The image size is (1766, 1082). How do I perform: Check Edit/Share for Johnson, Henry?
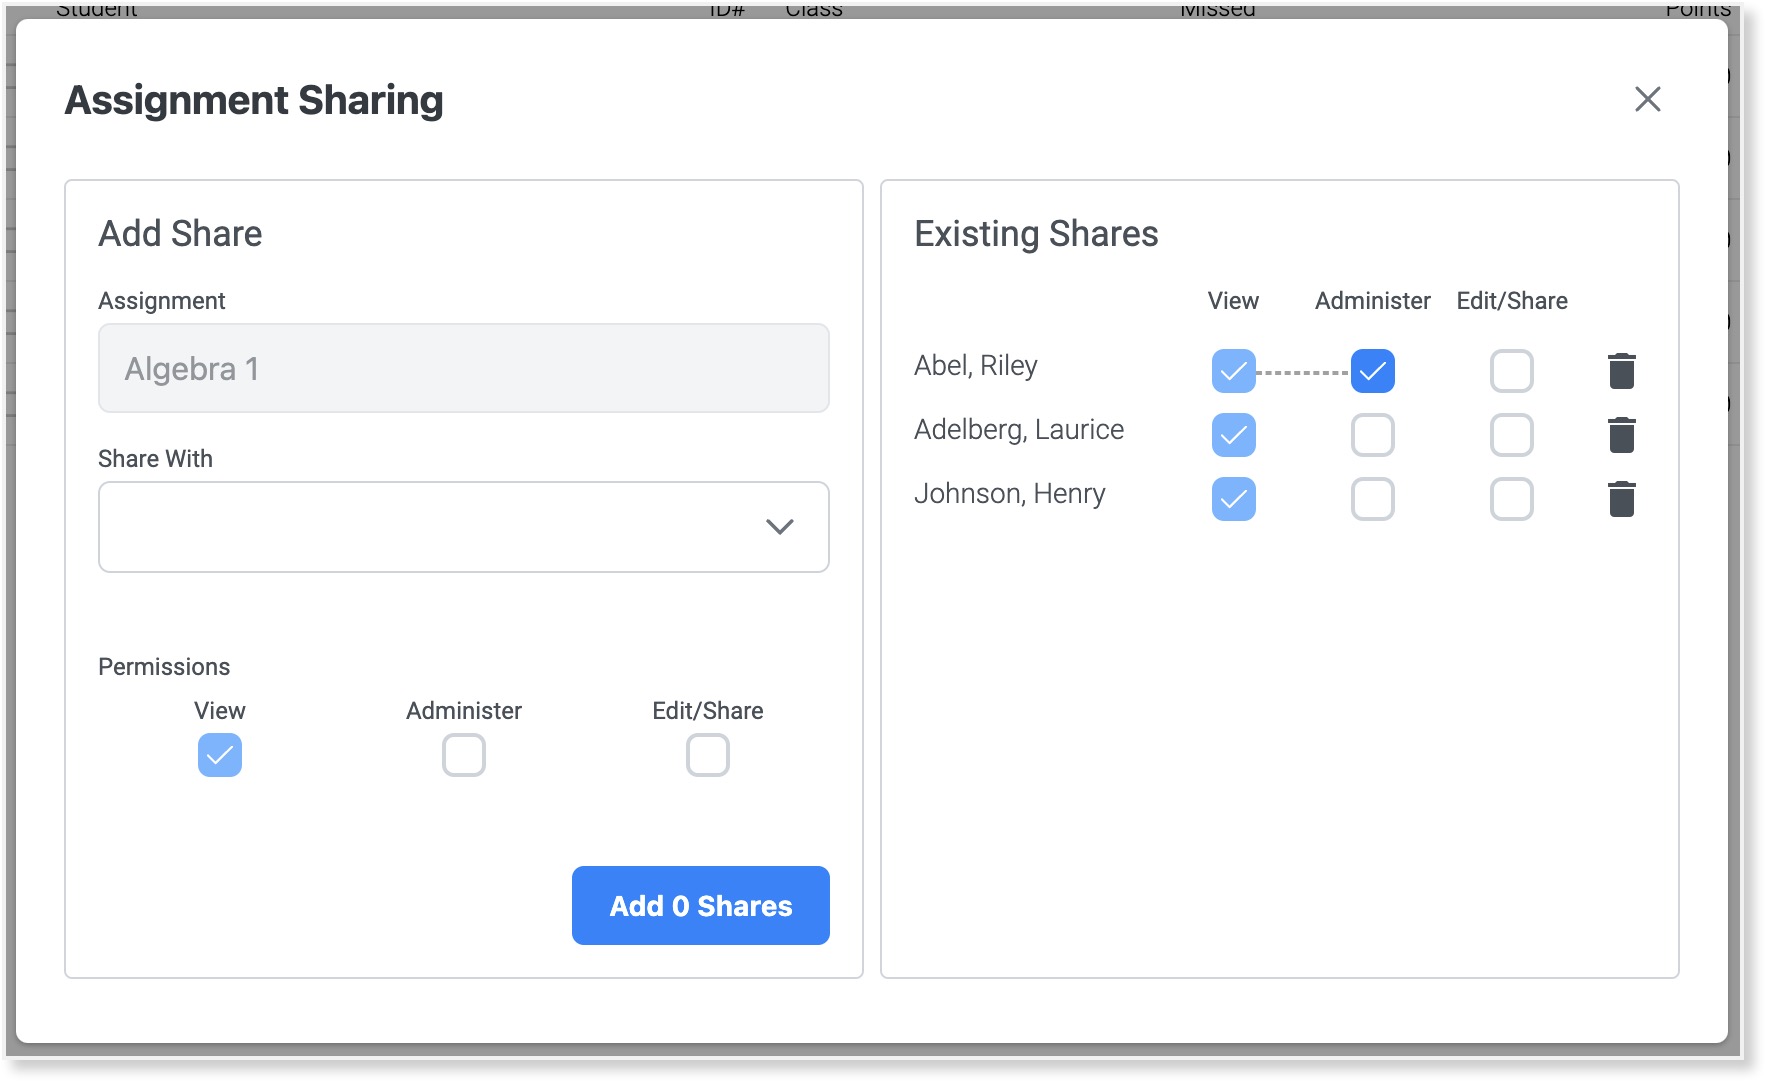pos(1511,499)
